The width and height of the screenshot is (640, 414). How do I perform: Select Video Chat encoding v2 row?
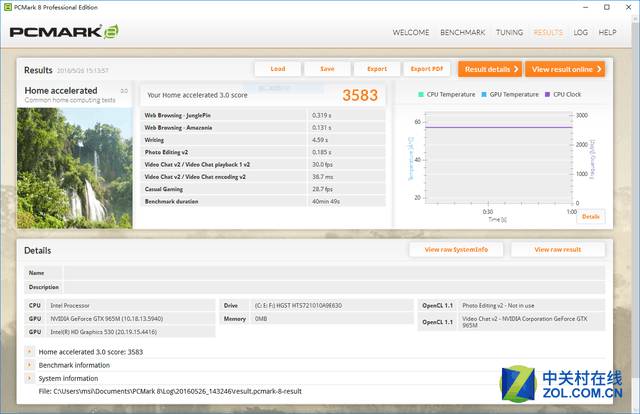263,177
